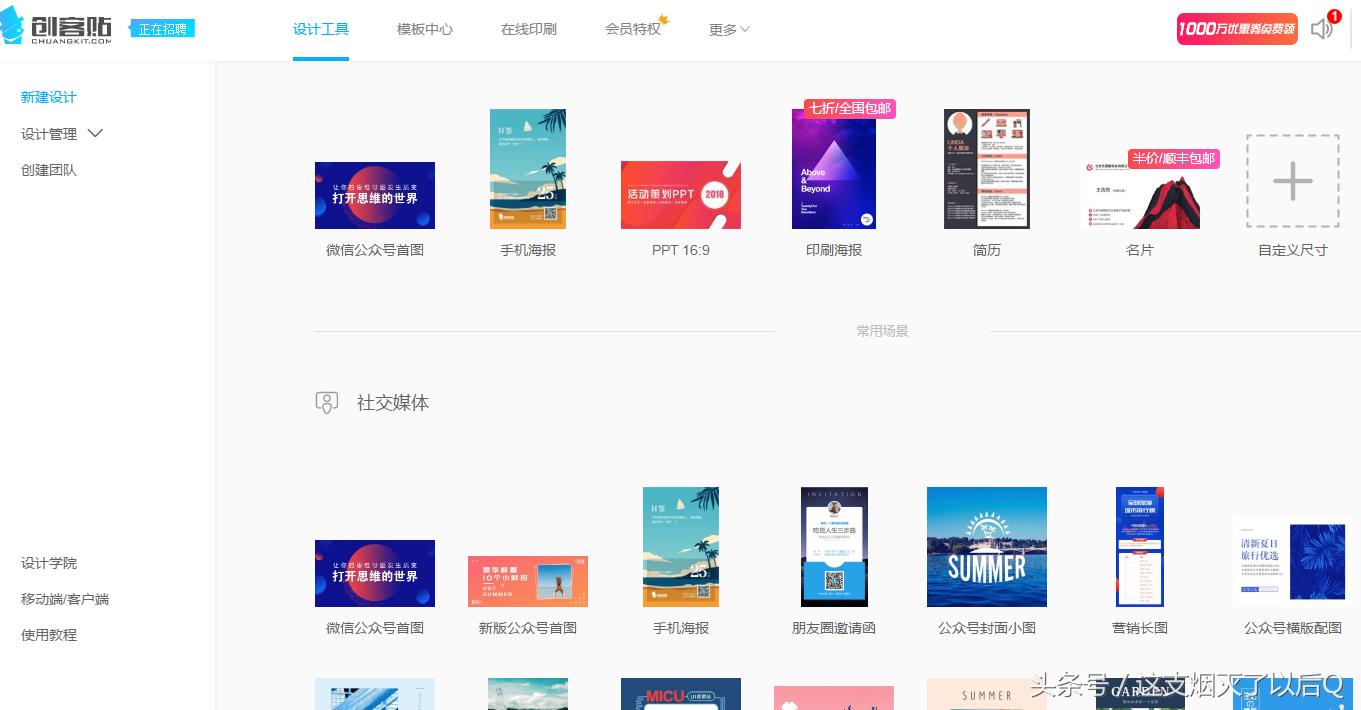Viewport: 1361px width, 710px height.
Task: Open the 更多 dropdown menu
Action: point(728,29)
